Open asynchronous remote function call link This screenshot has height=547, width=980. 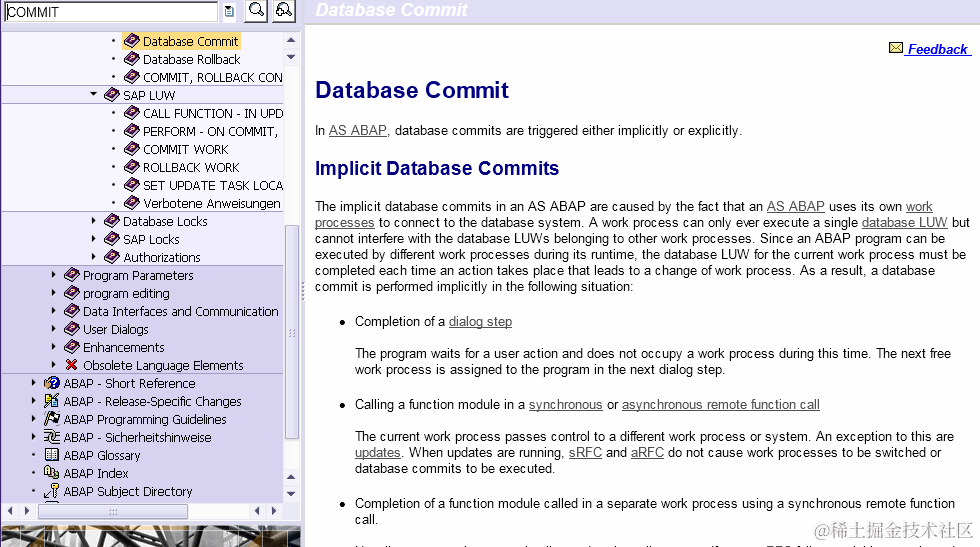[721, 404]
